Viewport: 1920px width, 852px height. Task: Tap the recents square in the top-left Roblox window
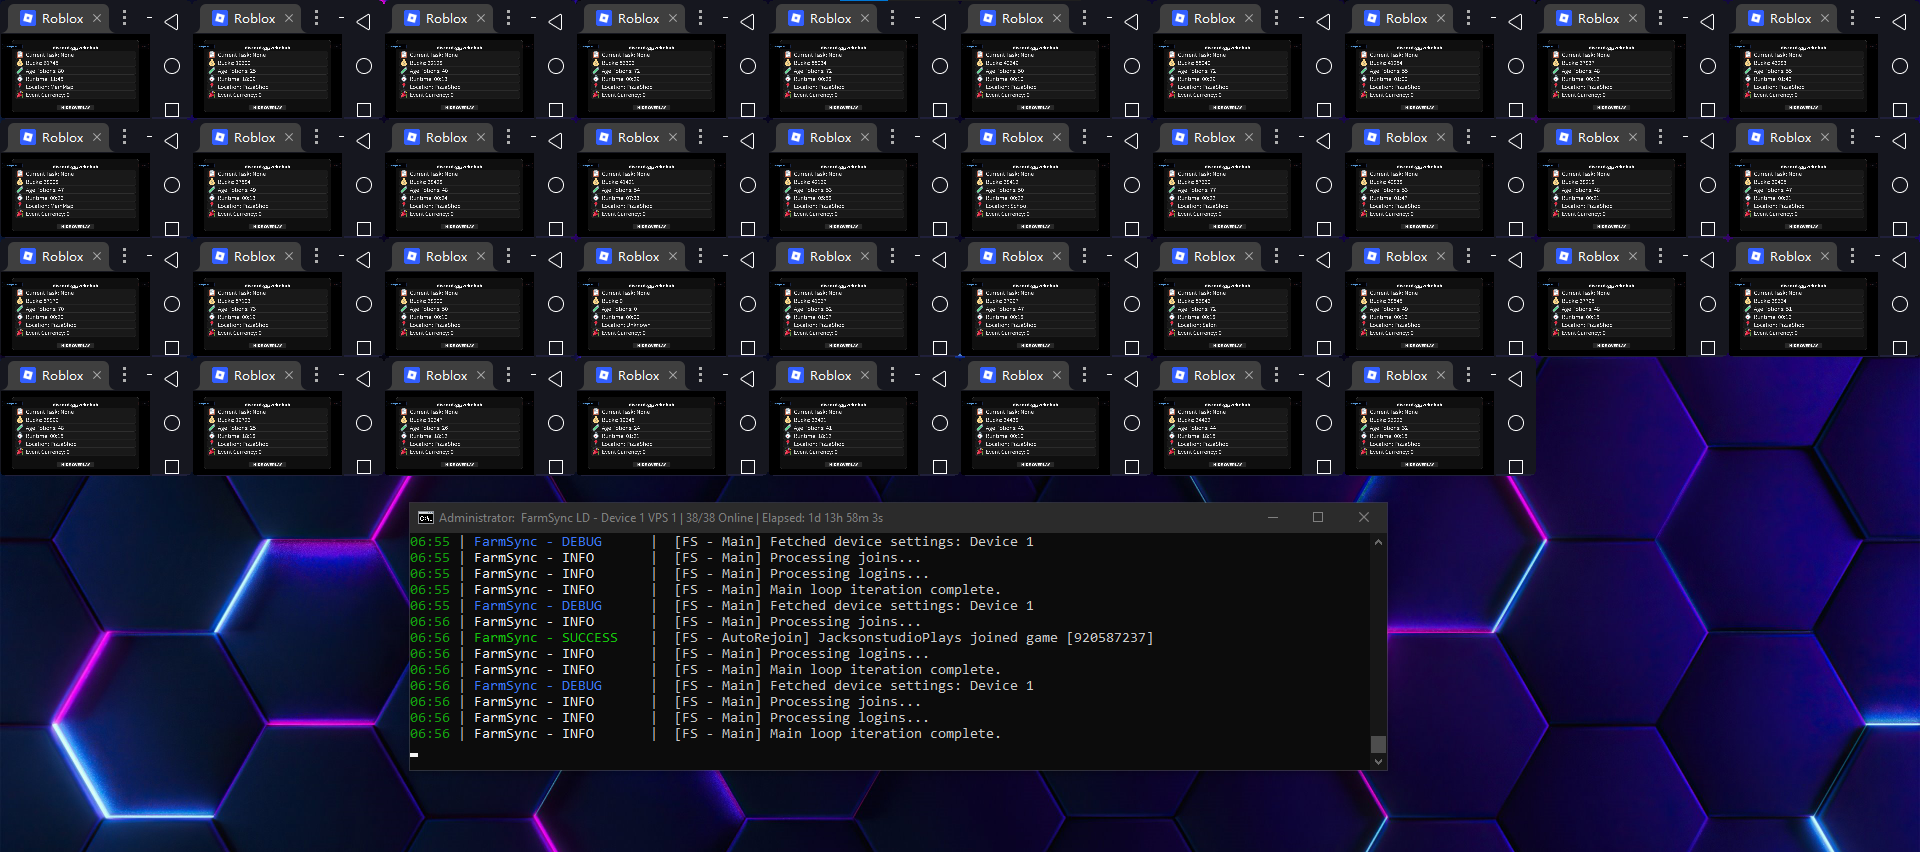point(172,110)
